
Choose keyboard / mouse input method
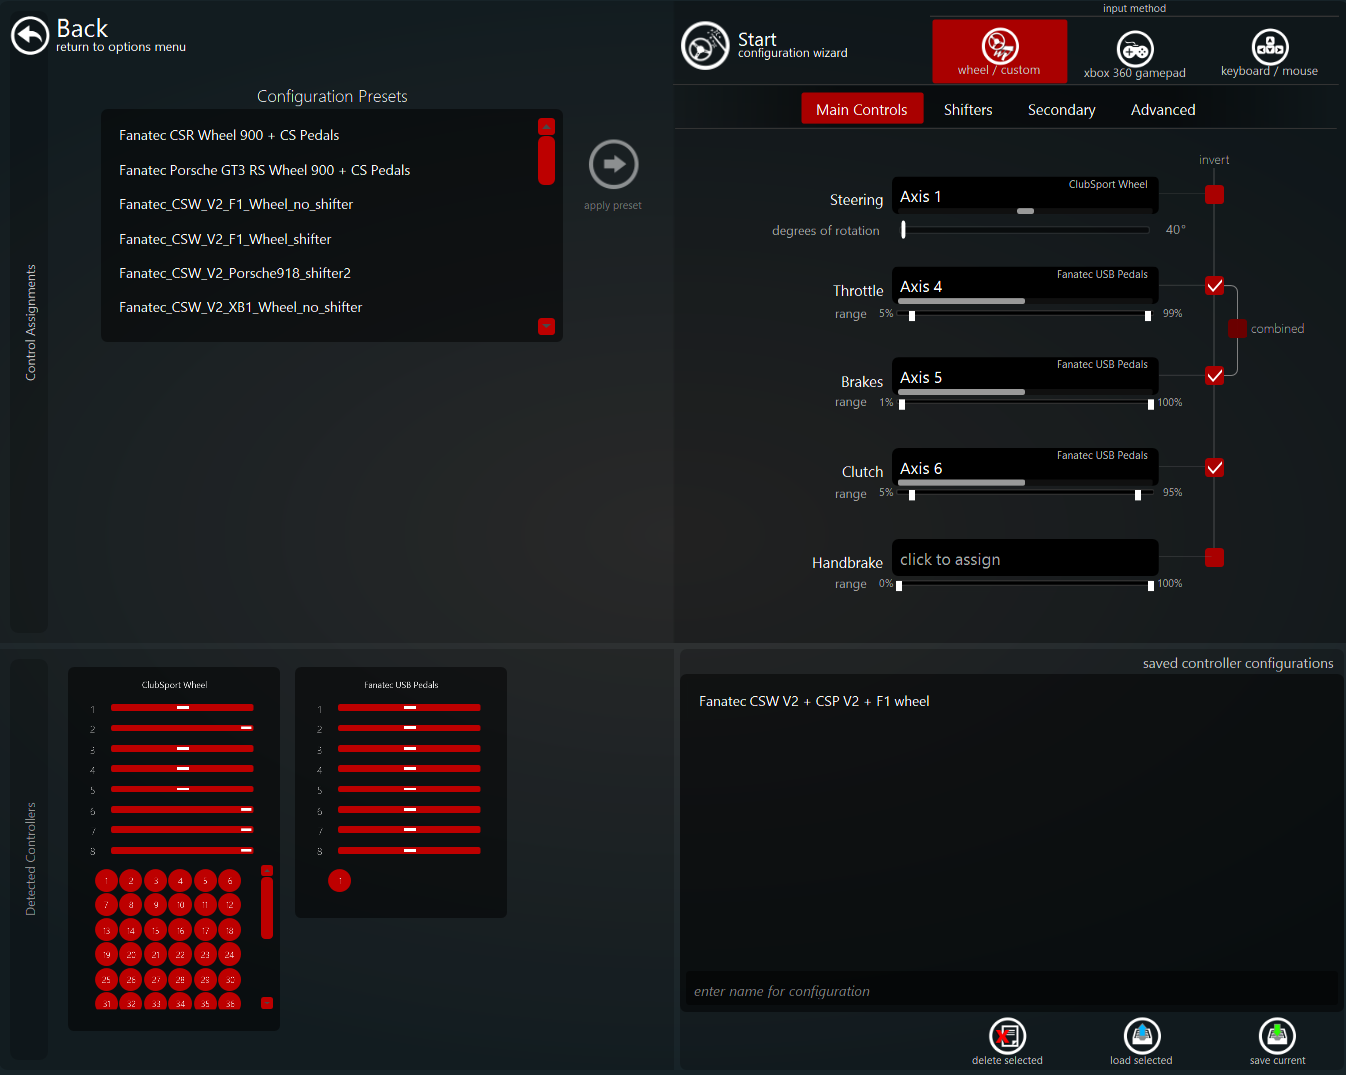pos(1269,53)
